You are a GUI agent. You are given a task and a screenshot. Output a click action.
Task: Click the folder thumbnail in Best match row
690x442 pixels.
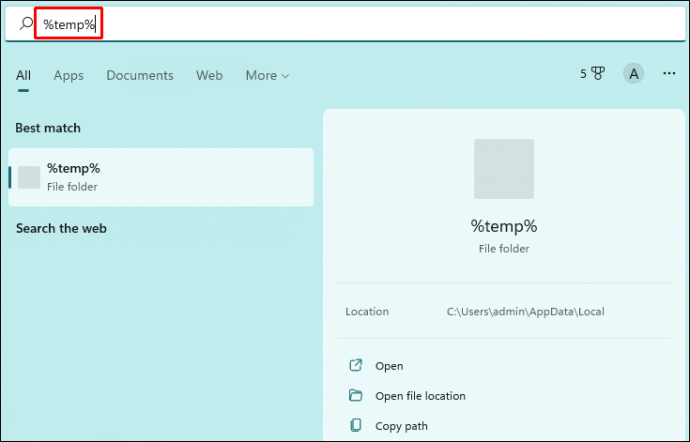point(29,177)
